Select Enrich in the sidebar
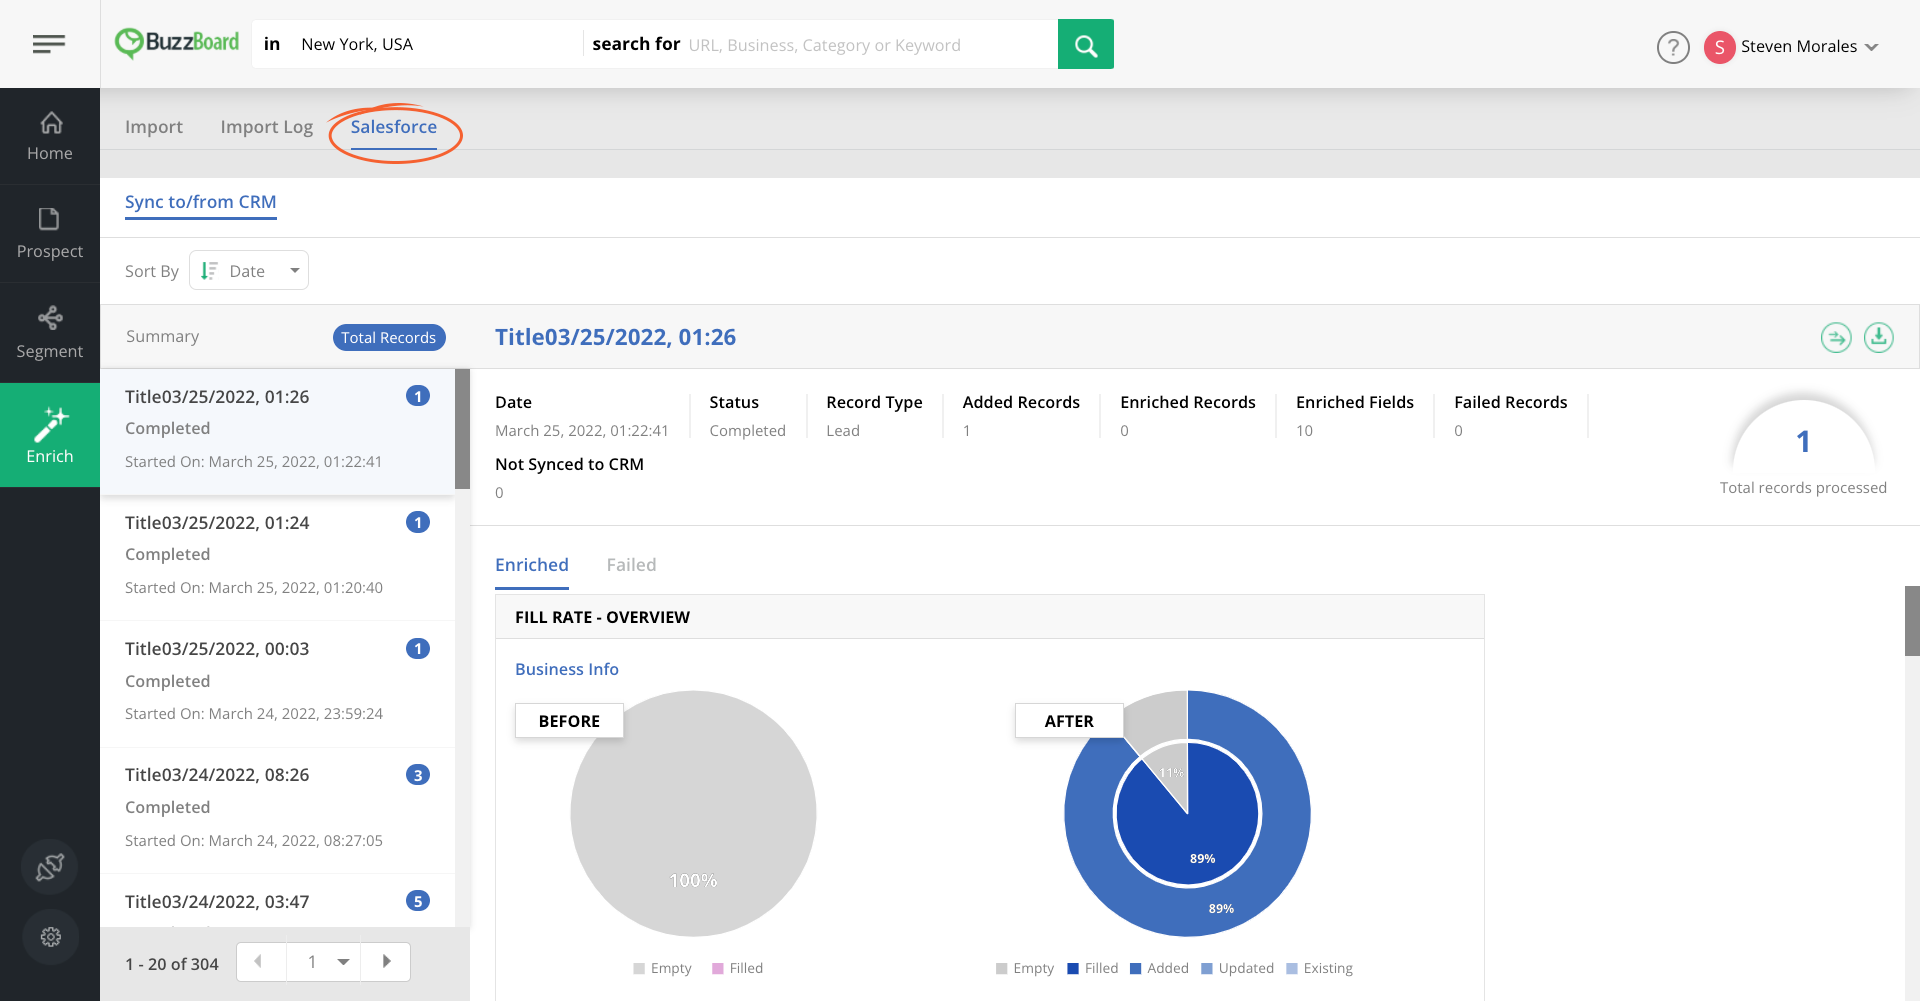 click(50, 435)
